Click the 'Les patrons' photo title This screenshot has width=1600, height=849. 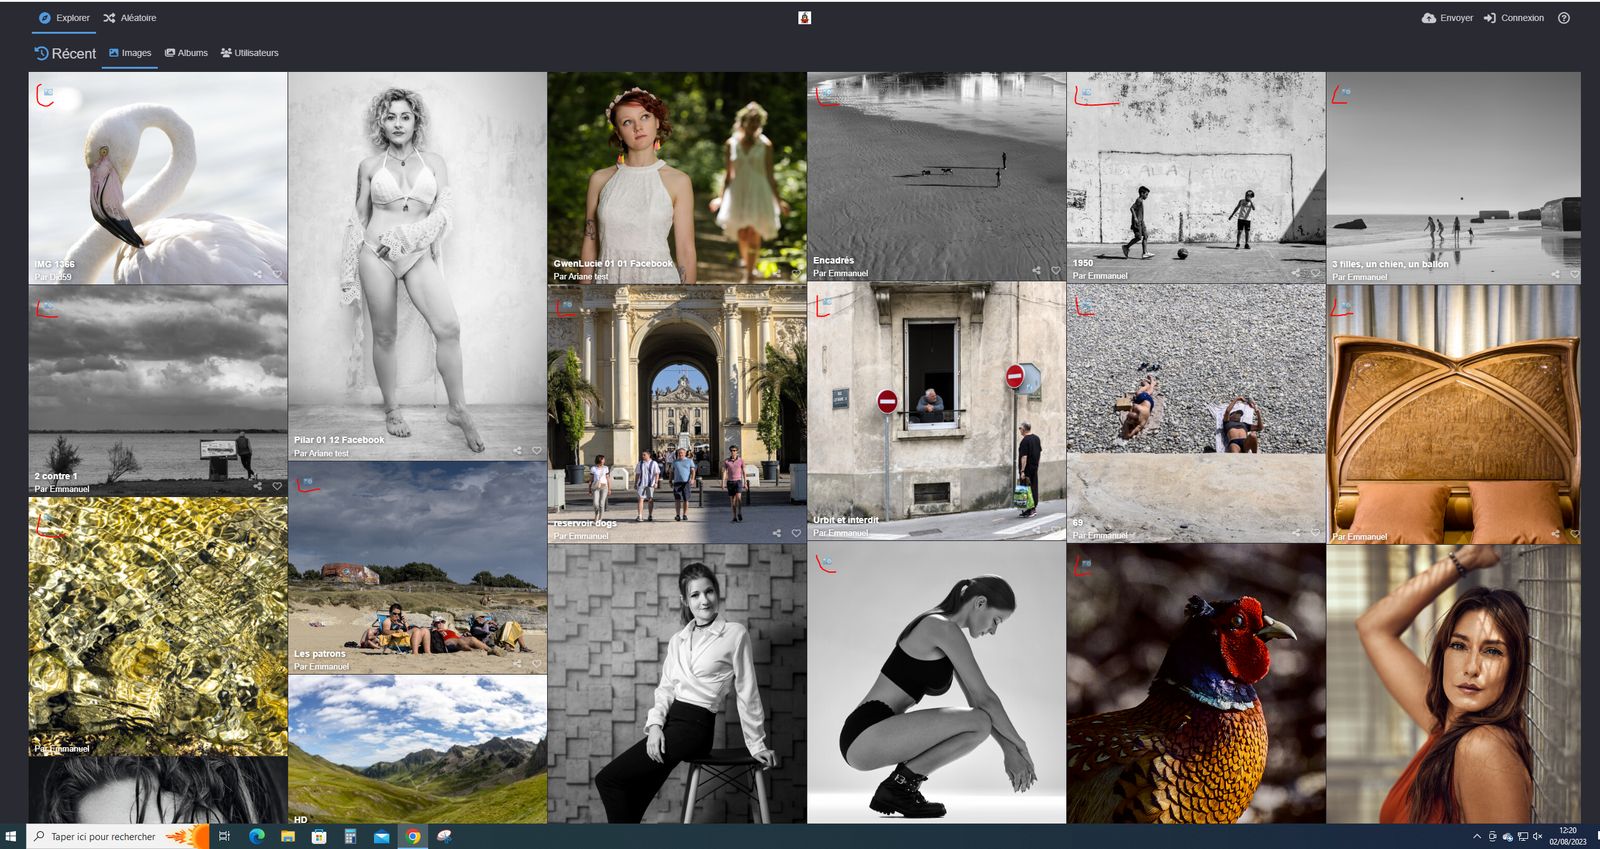pyautogui.click(x=320, y=653)
